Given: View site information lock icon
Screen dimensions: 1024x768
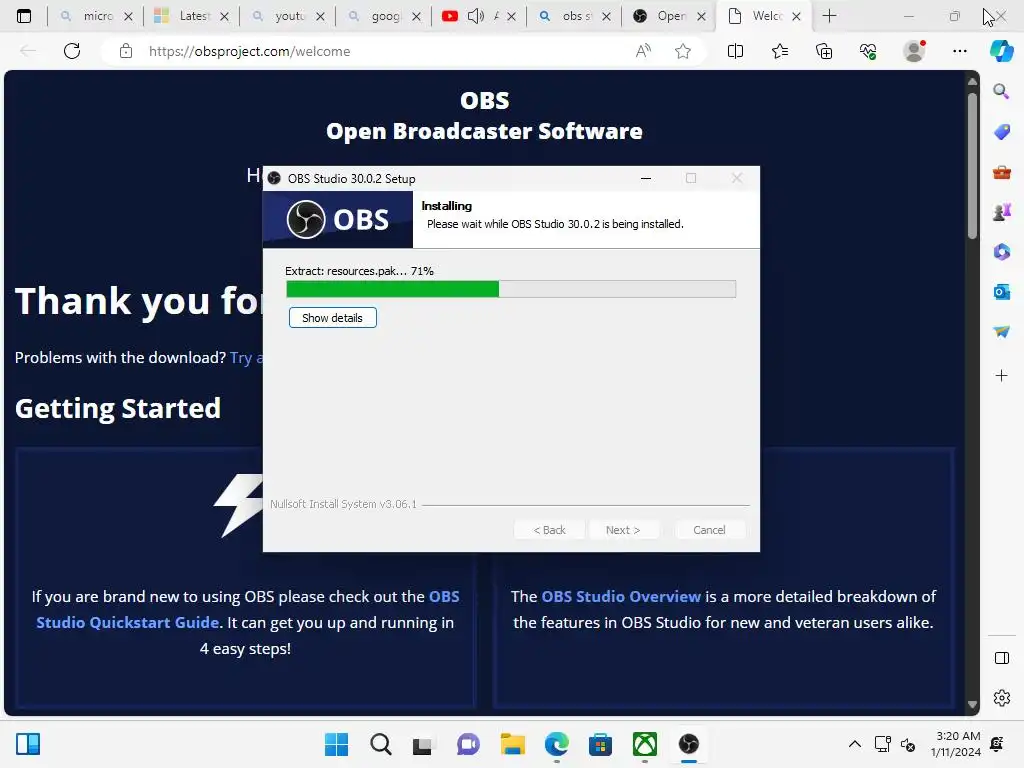Looking at the screenshot, I should pos(126,51).
